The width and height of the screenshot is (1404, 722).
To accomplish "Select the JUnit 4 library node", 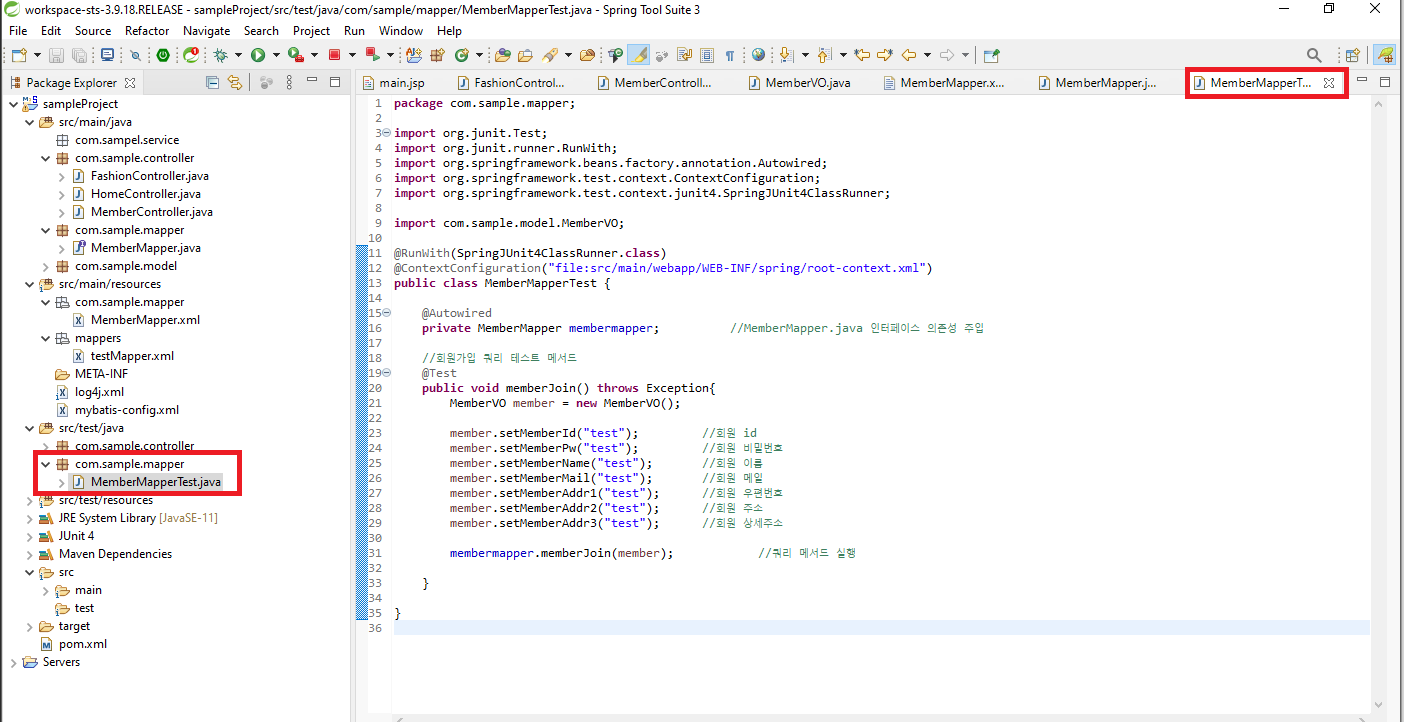I will point(76,536).
